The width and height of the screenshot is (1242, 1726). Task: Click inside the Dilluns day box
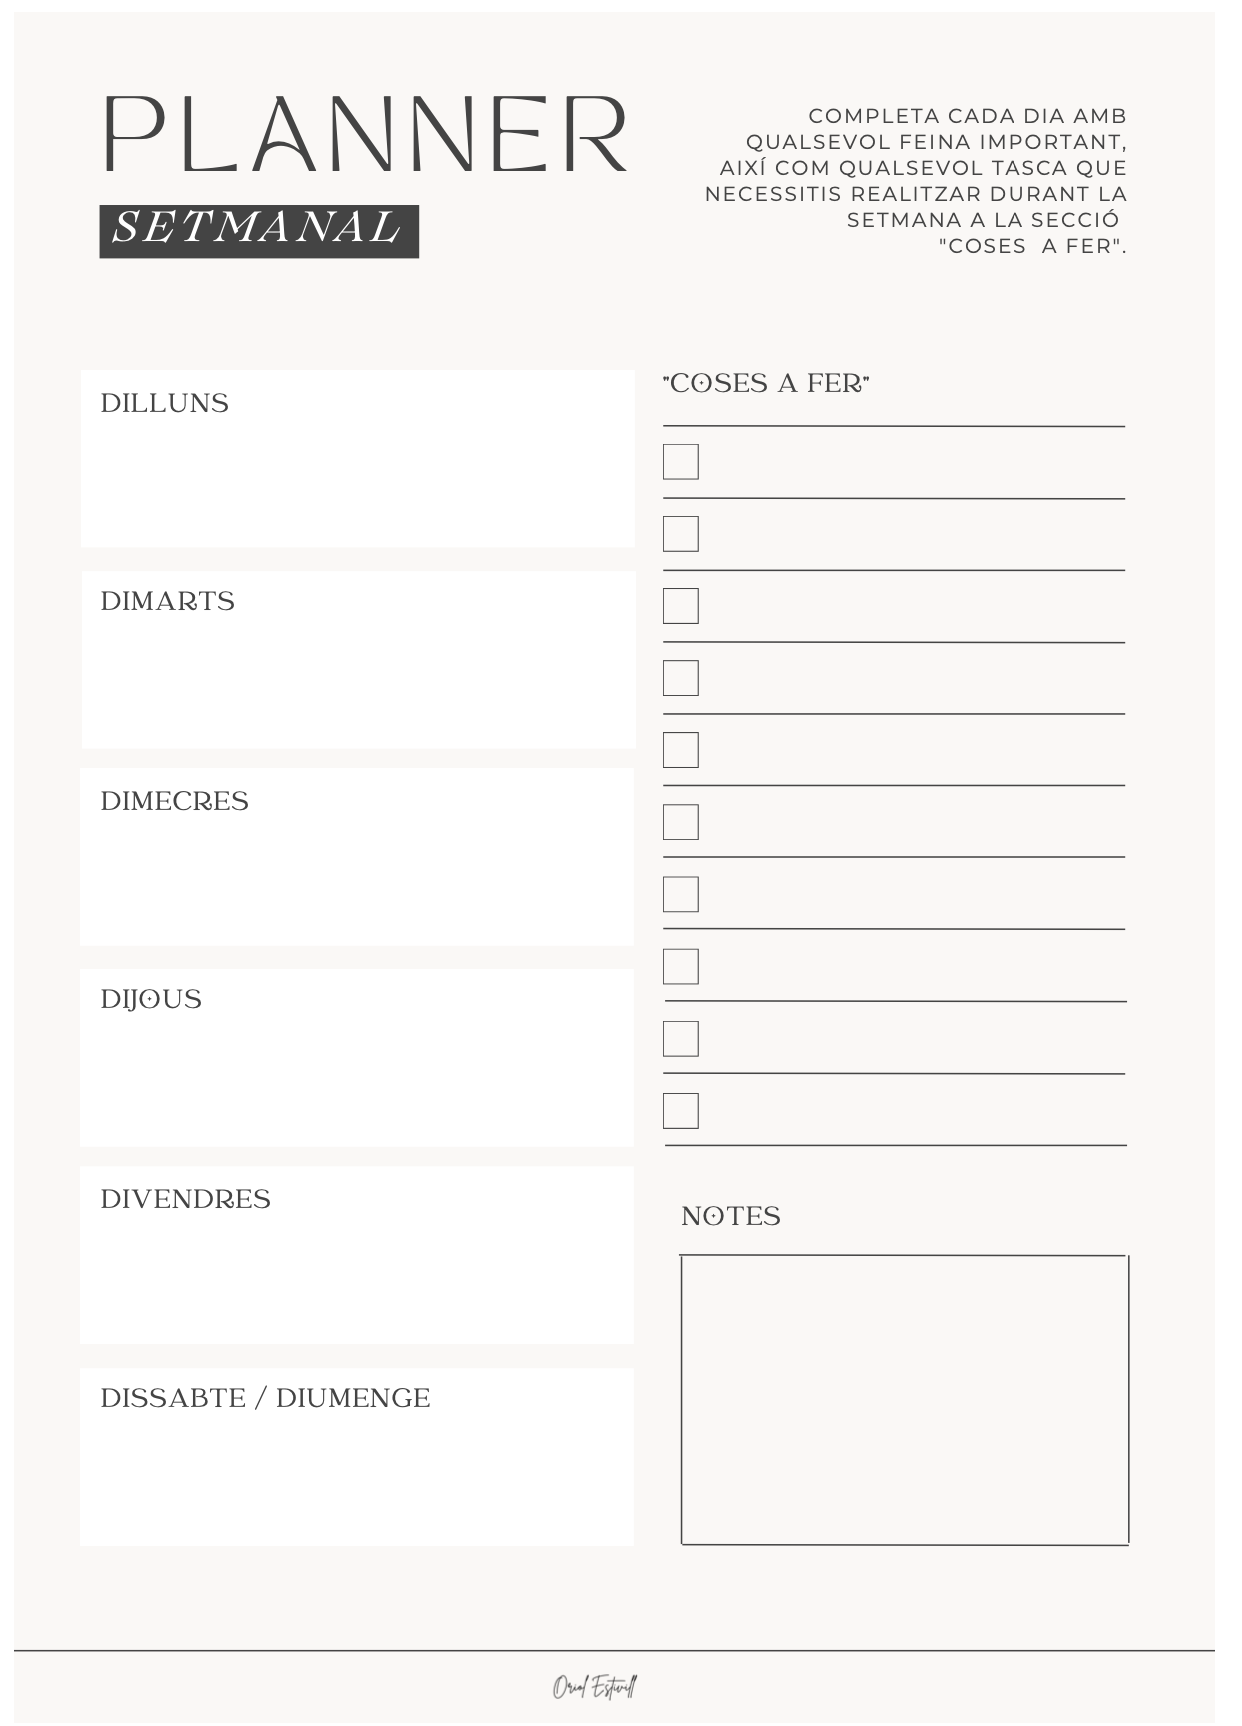357,475
